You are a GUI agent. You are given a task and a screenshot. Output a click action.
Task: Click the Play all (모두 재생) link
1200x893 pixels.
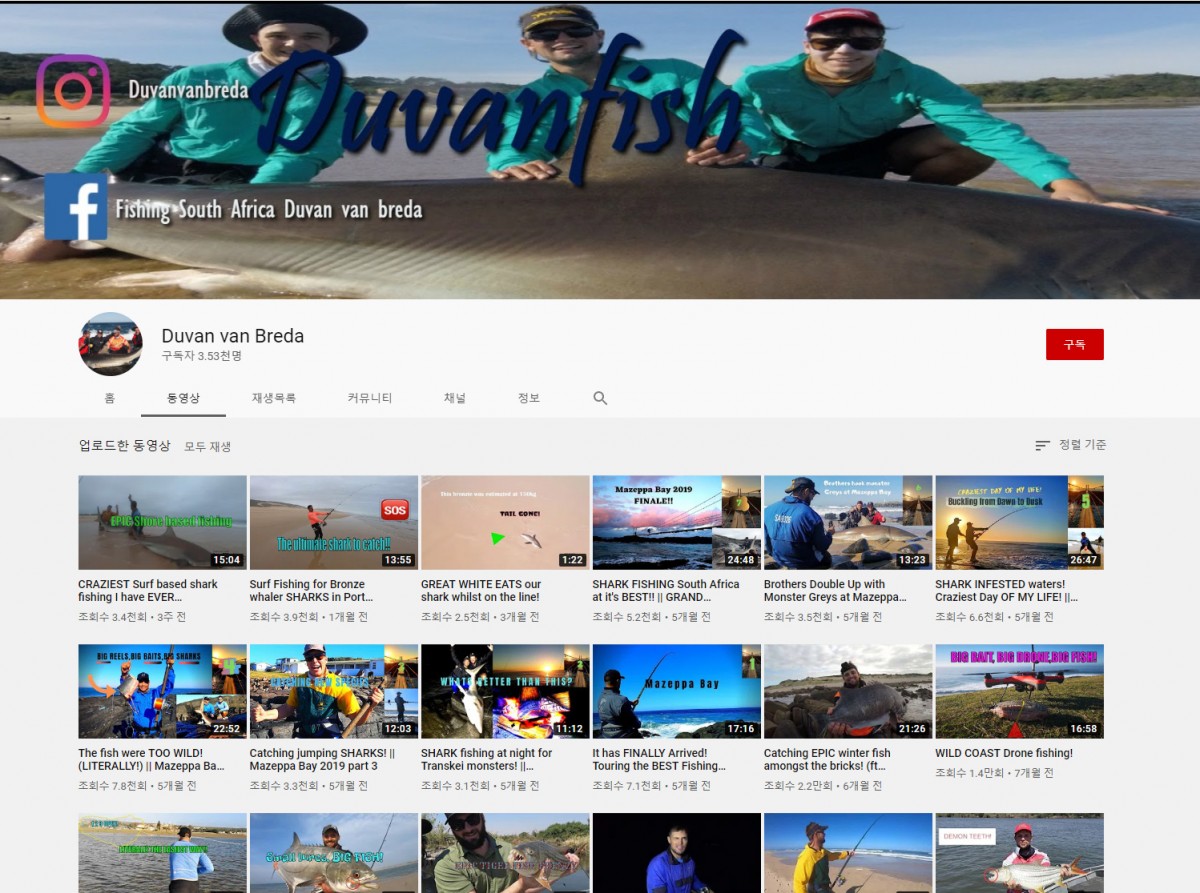[207, 446]
